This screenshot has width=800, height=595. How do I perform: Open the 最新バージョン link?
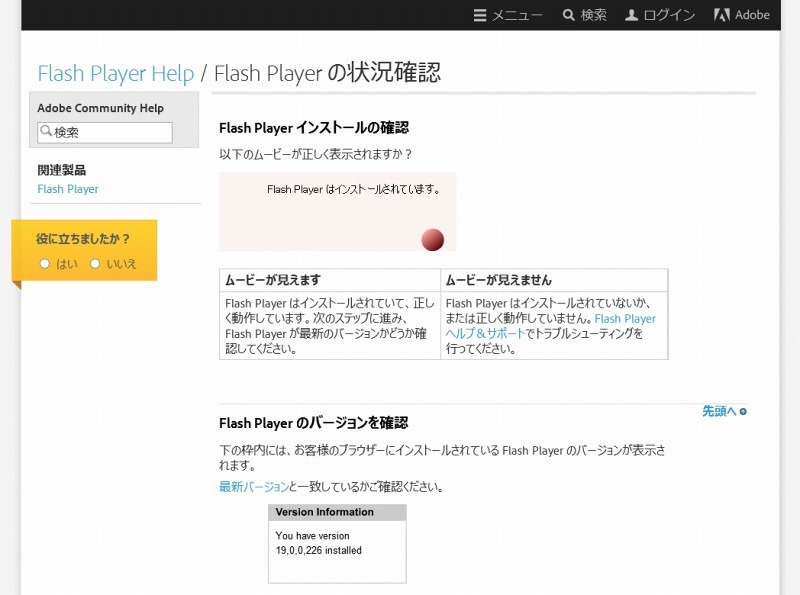coord(254,487)
